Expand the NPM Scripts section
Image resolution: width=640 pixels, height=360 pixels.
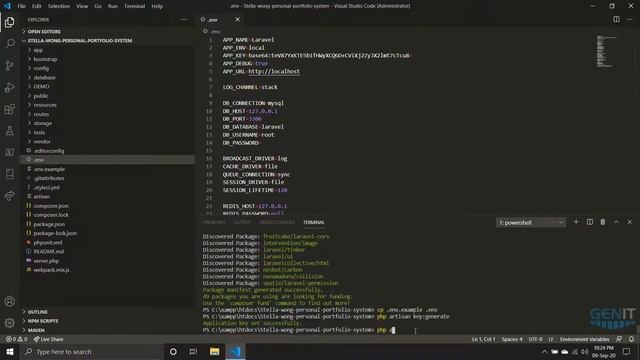pos(43,321)
